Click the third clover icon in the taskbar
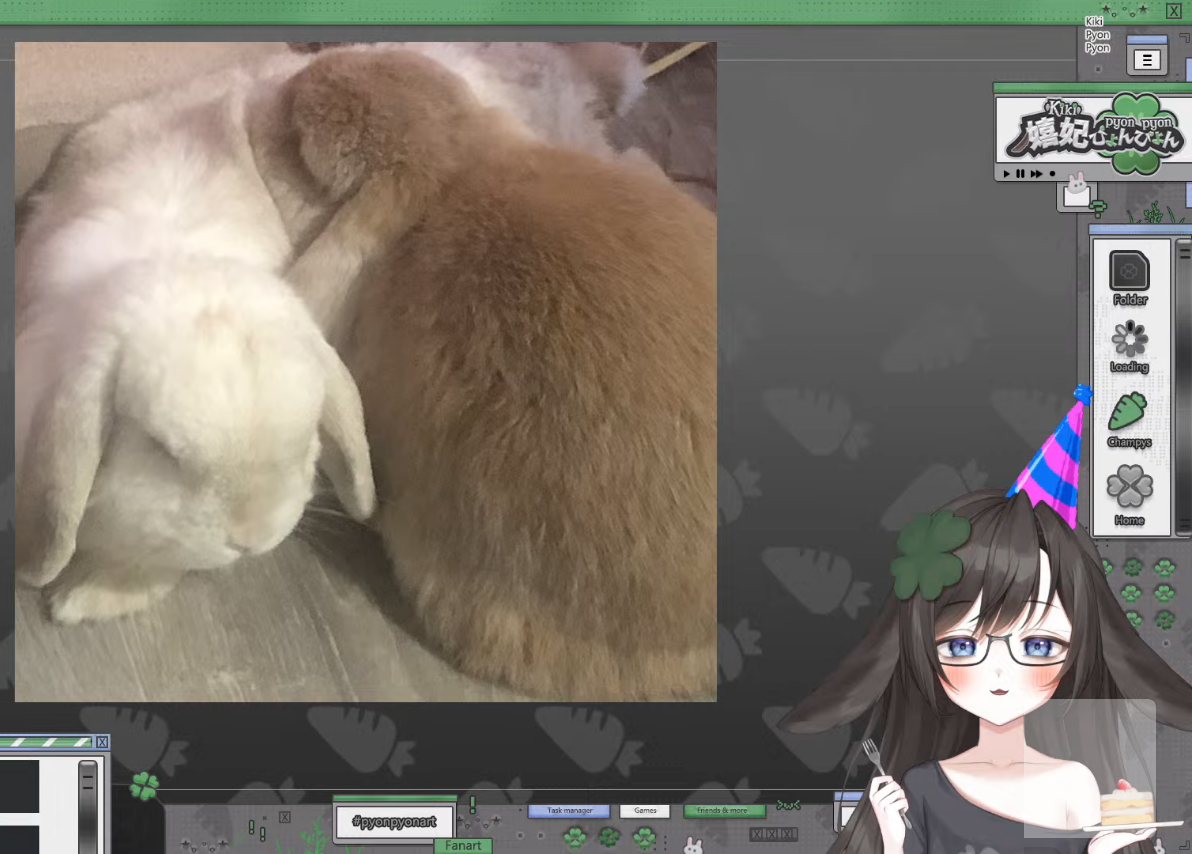The image size is (1192, 854). (644, 838)
